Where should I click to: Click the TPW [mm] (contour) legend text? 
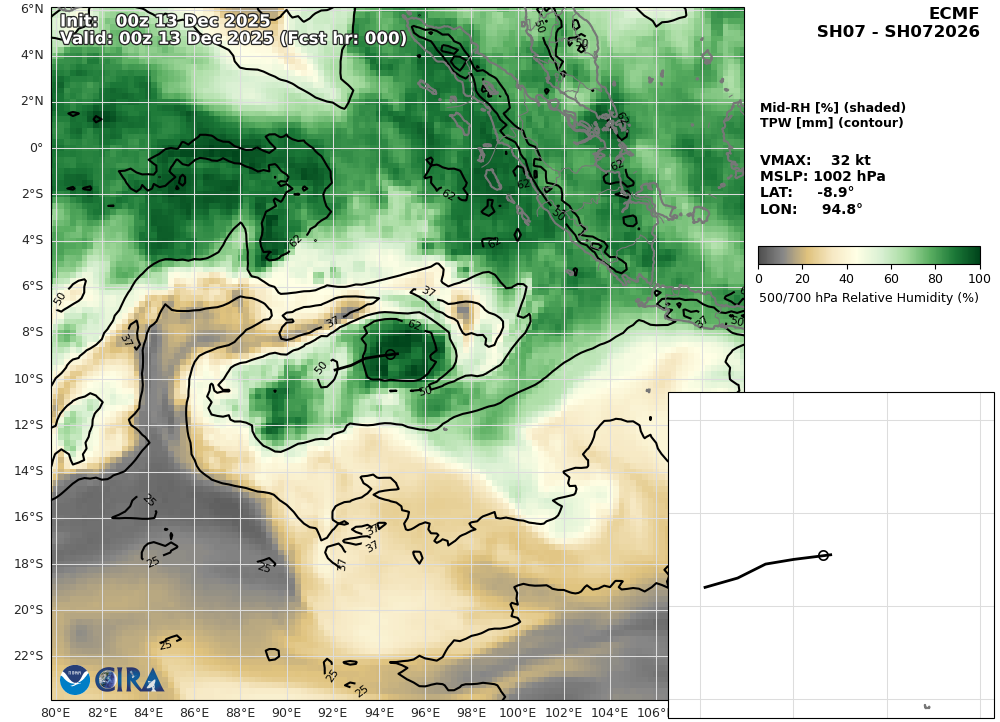[x=832, y=122]
